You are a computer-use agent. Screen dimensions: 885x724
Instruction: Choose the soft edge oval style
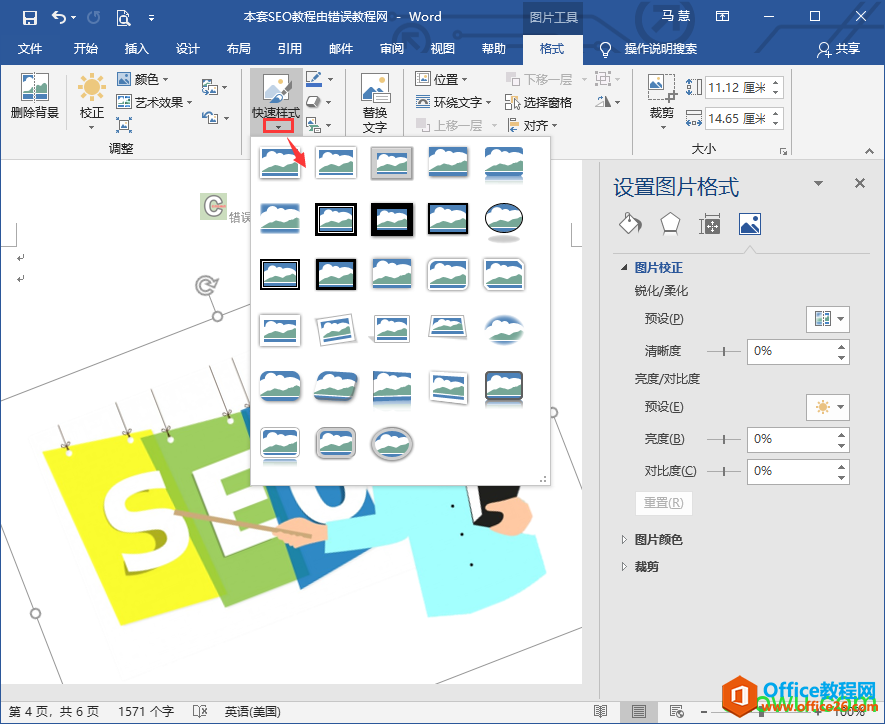(x=504, y=330)
